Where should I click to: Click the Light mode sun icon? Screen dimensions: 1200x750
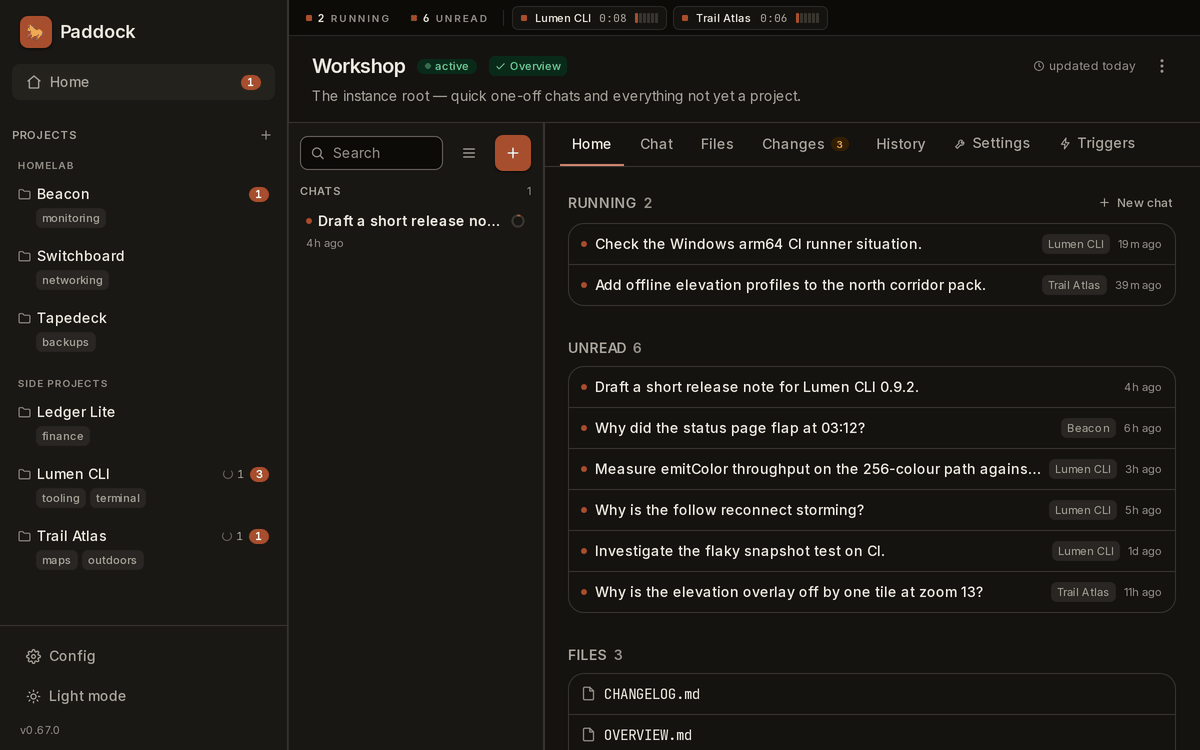(x=34, y=696)
